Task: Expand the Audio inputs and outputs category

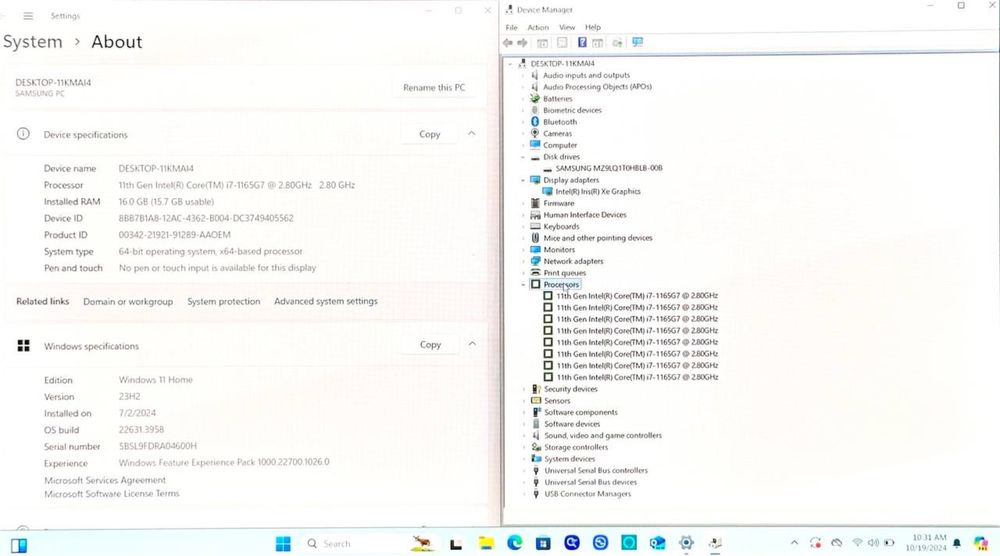Action: coord(524,75)
